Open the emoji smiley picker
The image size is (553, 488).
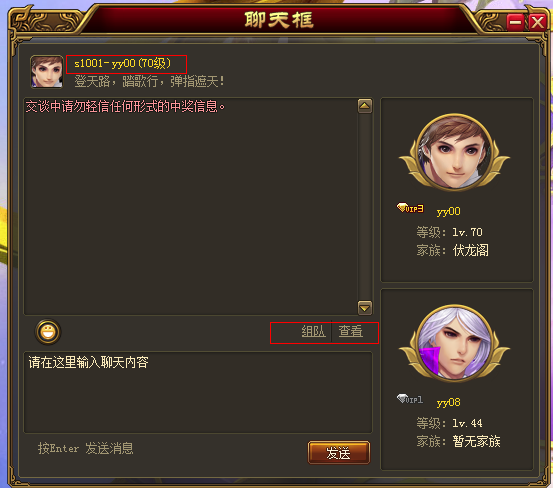click(48, 332)
